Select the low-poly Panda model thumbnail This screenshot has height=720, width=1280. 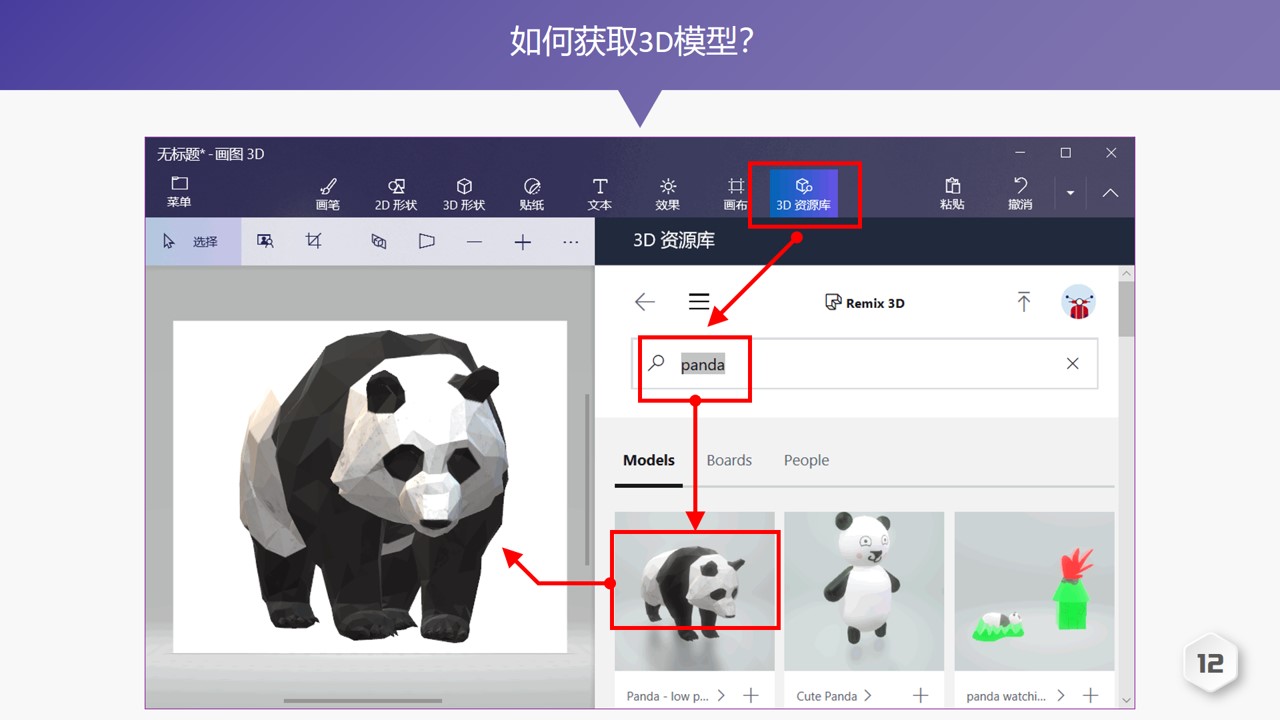pyautogui.click(x=695, y=591)
